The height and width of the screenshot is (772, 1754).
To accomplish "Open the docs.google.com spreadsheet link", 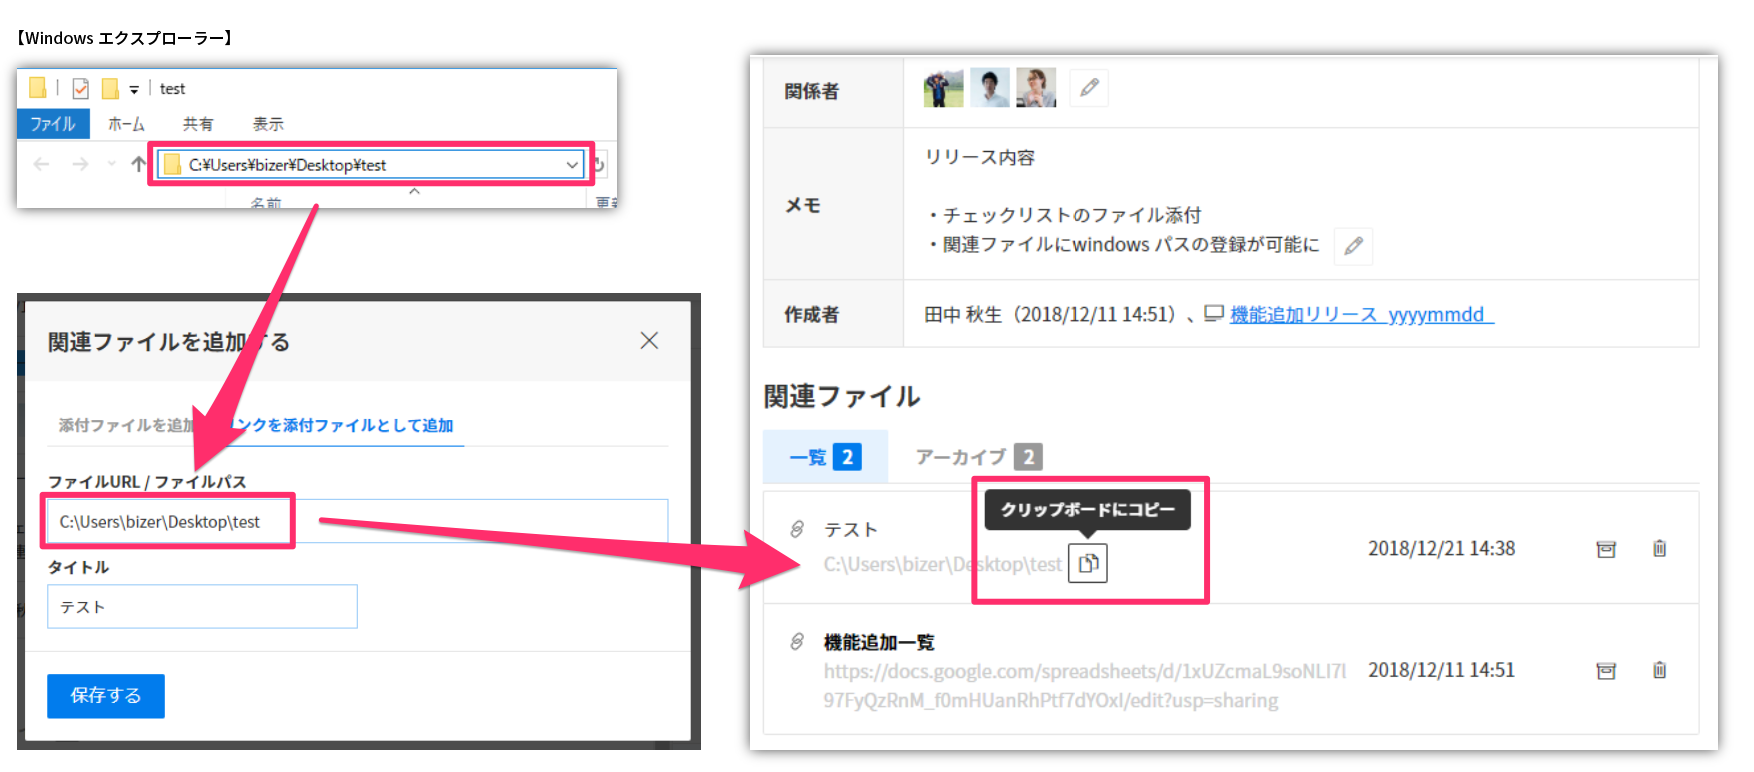I will (1085, 686).
